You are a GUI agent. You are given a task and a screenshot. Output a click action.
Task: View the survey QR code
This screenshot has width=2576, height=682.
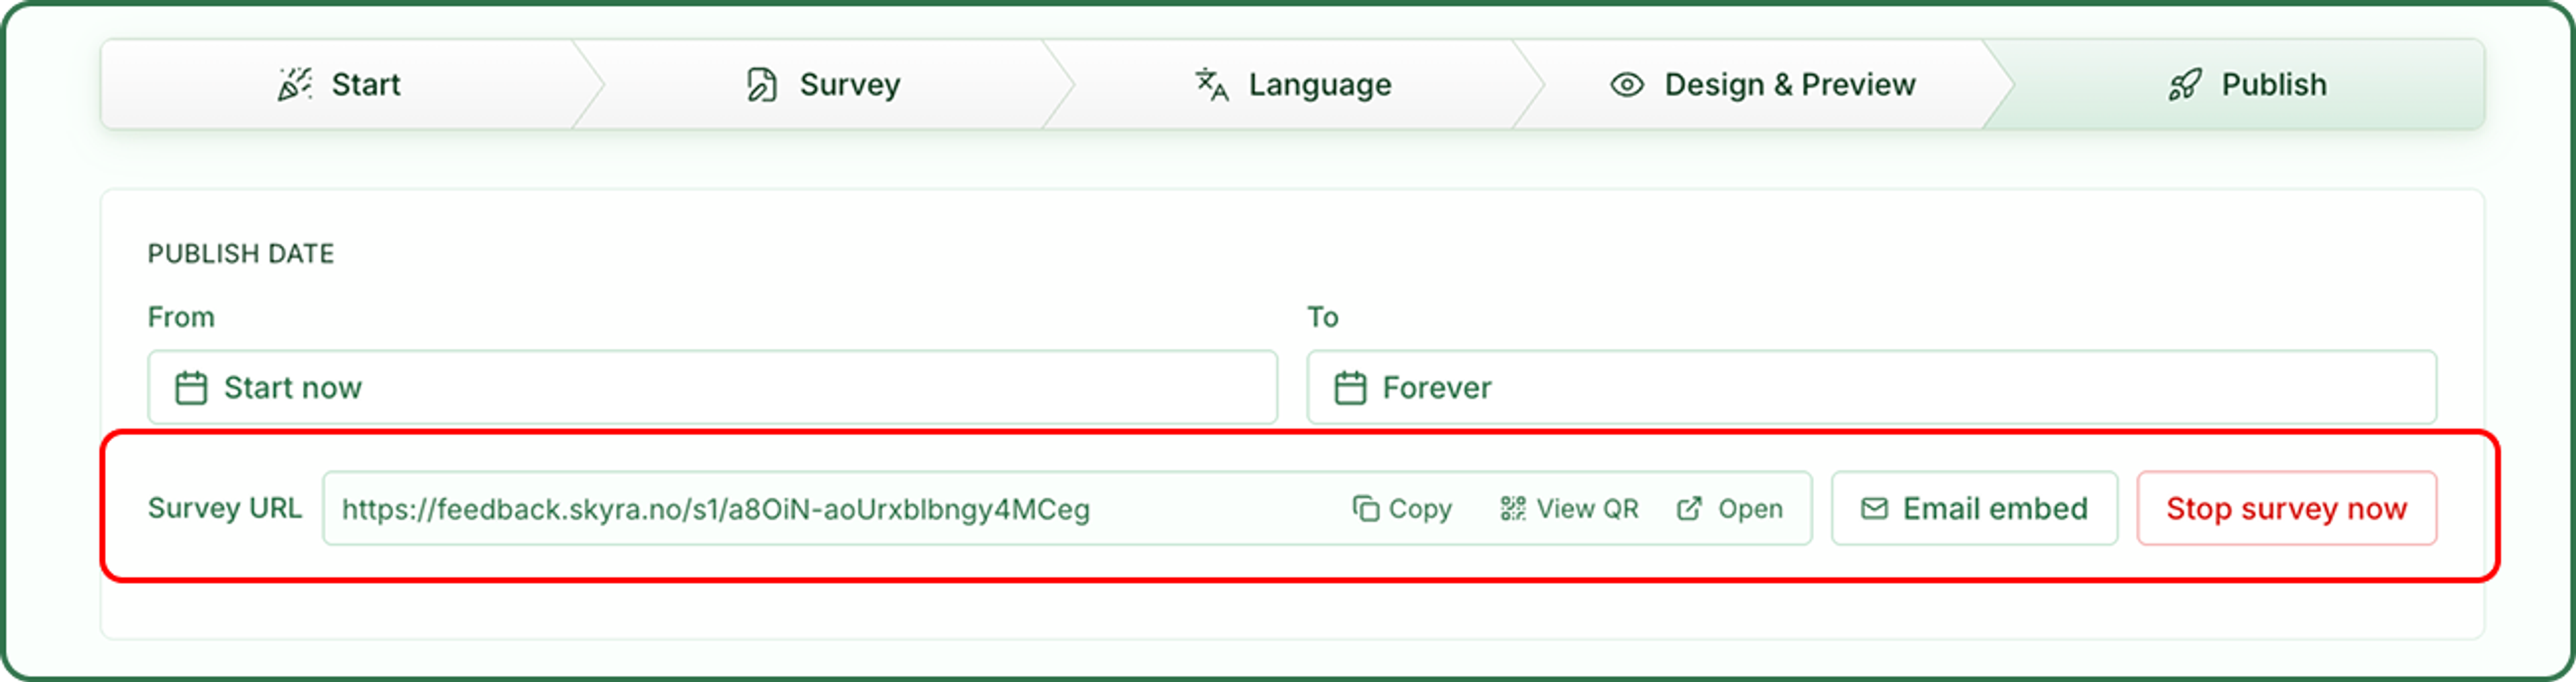coord(1569,509)
